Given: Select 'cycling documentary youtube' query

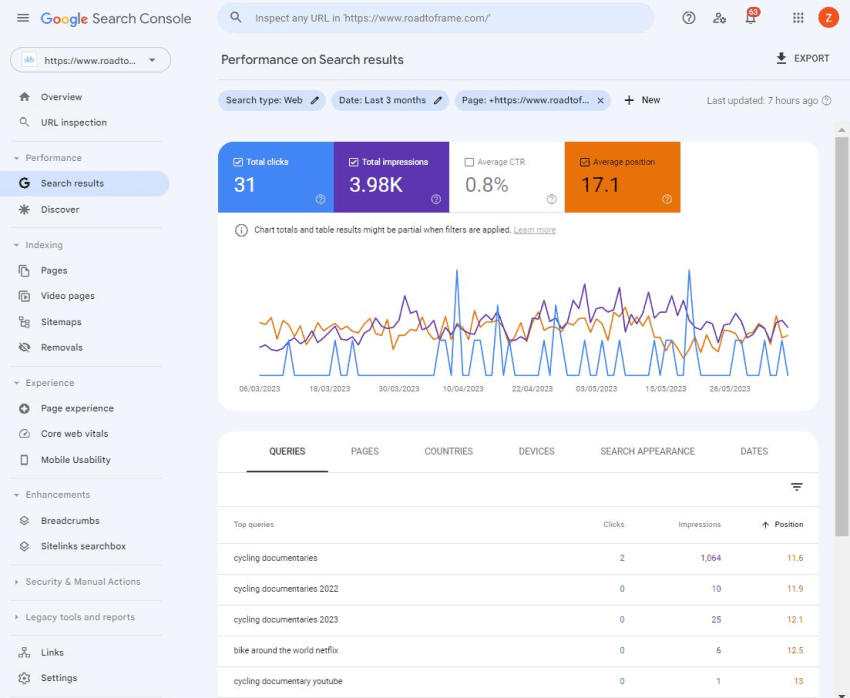Looking at the screenshot, I should click(x=518, y=682).
